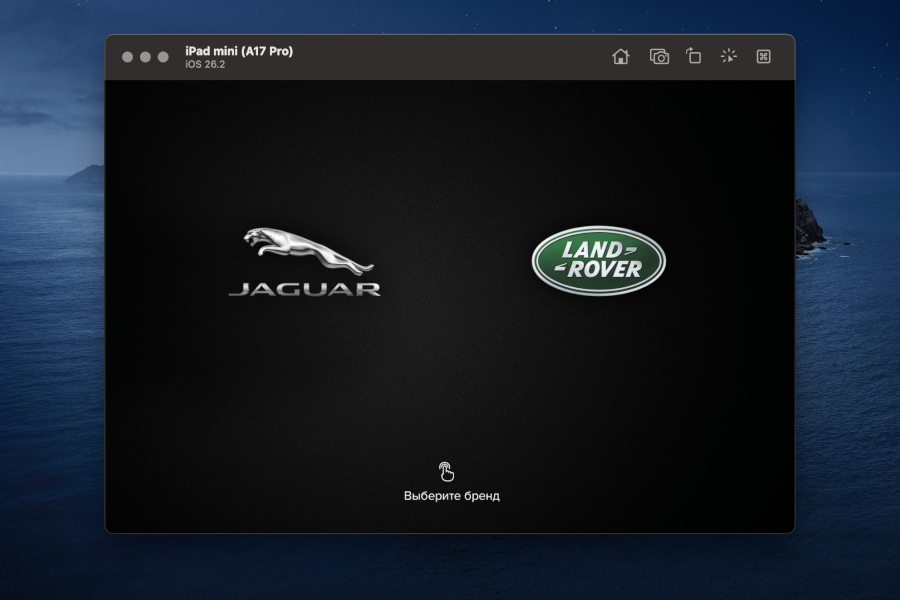Screen dimensions: 900x600
Task: Enable touch pointer using the cursor spark icon
Action: point(728,57)
